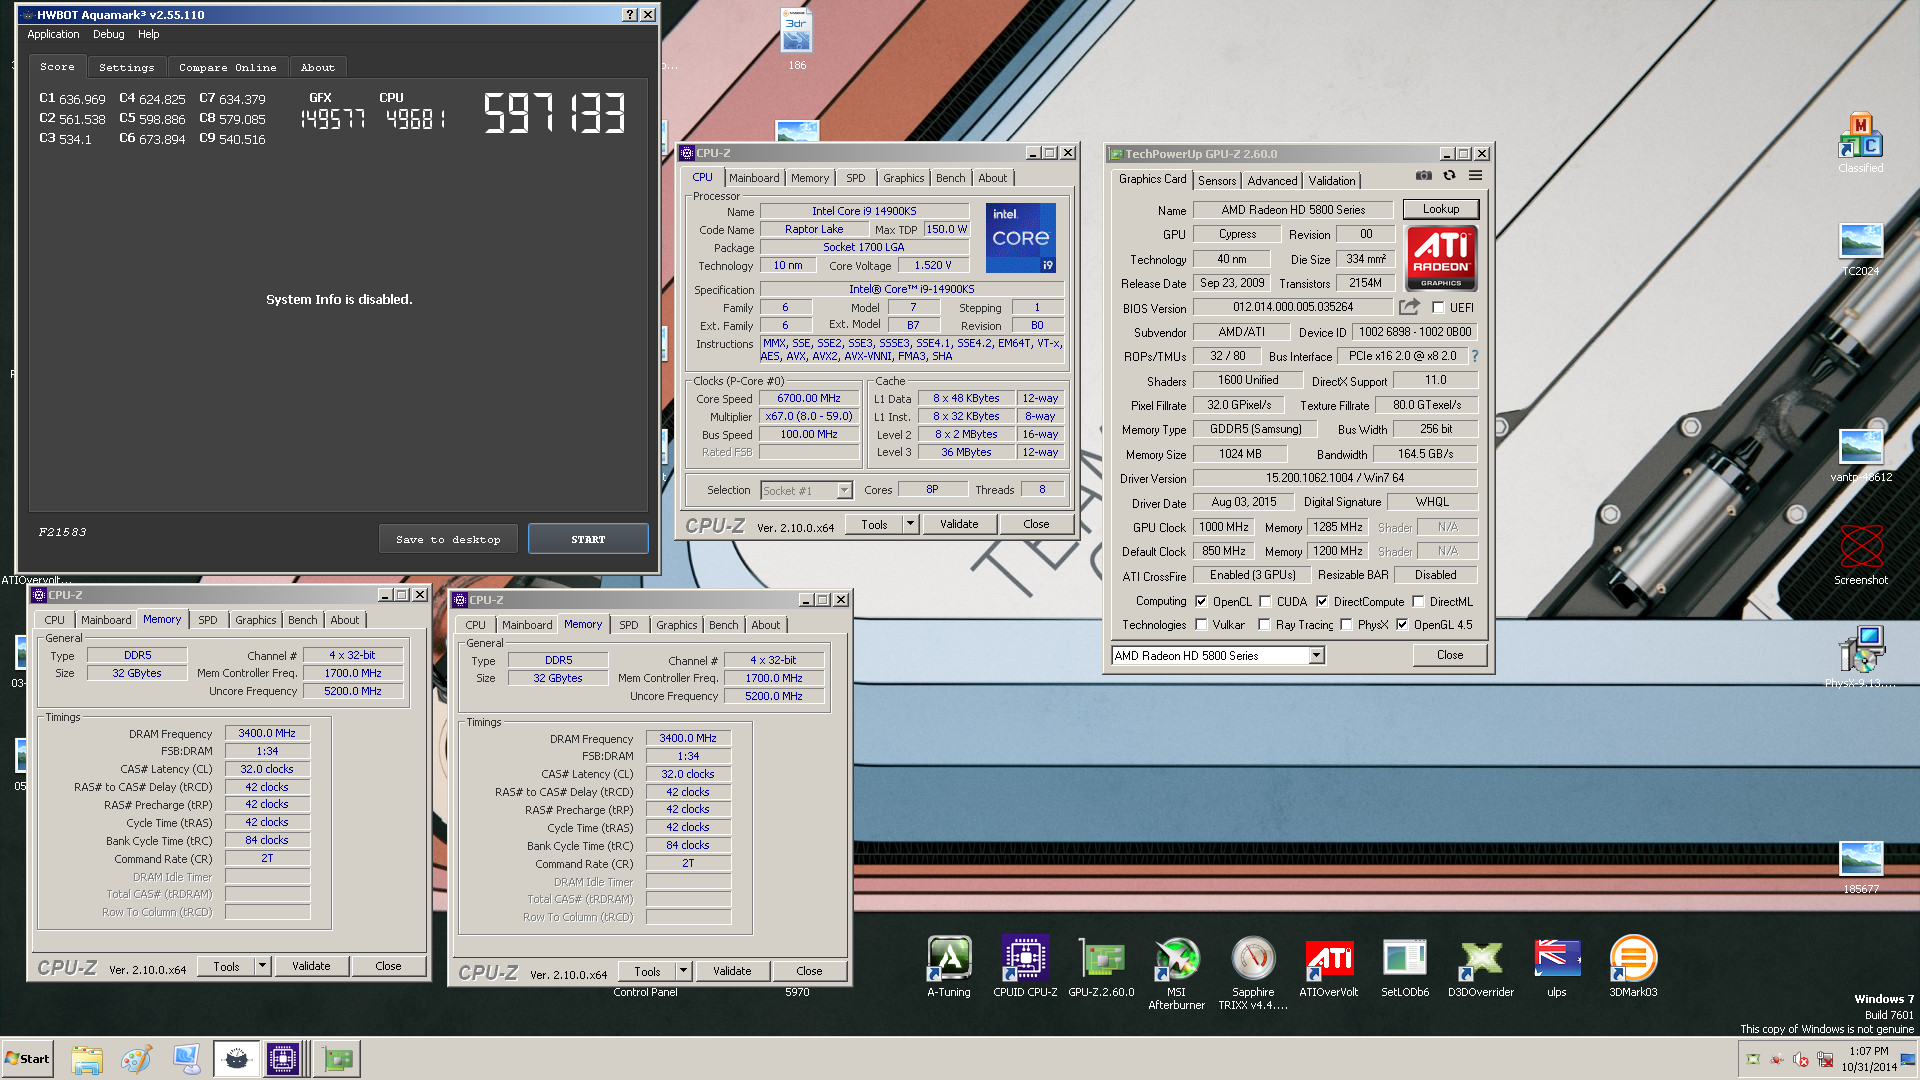The height and width of the screenshot is (1080, 1920).
Task: Expand Tools dropdown arrow in left CPU-Z Memory window
Action: point(262,966)
